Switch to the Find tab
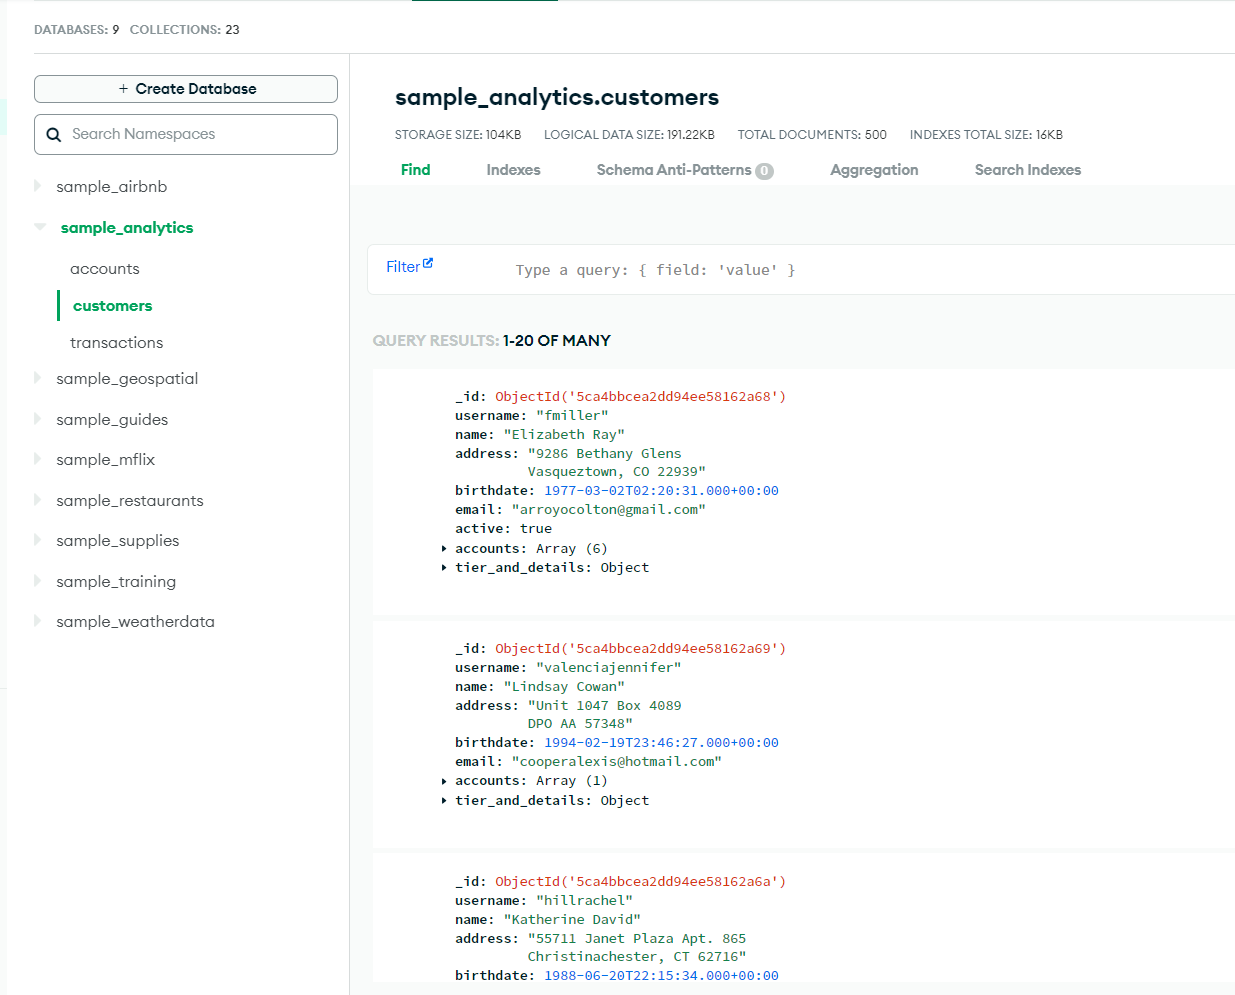Viewport: 1235px width, 995px height. [415, 170]
